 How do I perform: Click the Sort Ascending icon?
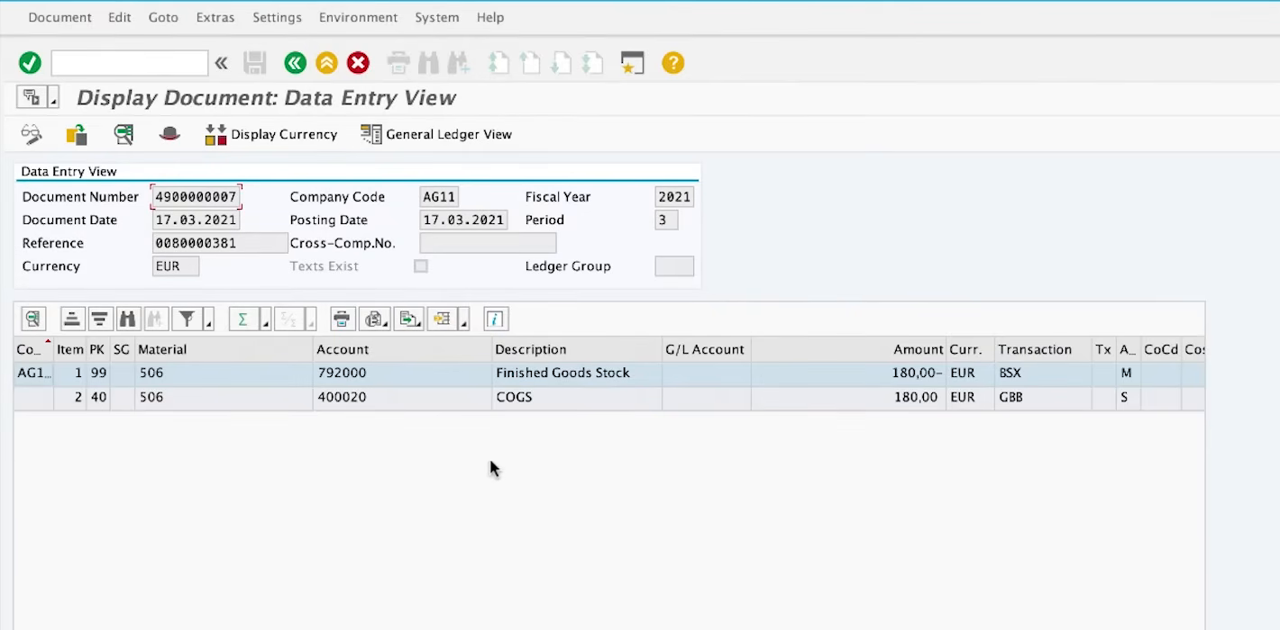pyautogui.click(x=71, y=319)
